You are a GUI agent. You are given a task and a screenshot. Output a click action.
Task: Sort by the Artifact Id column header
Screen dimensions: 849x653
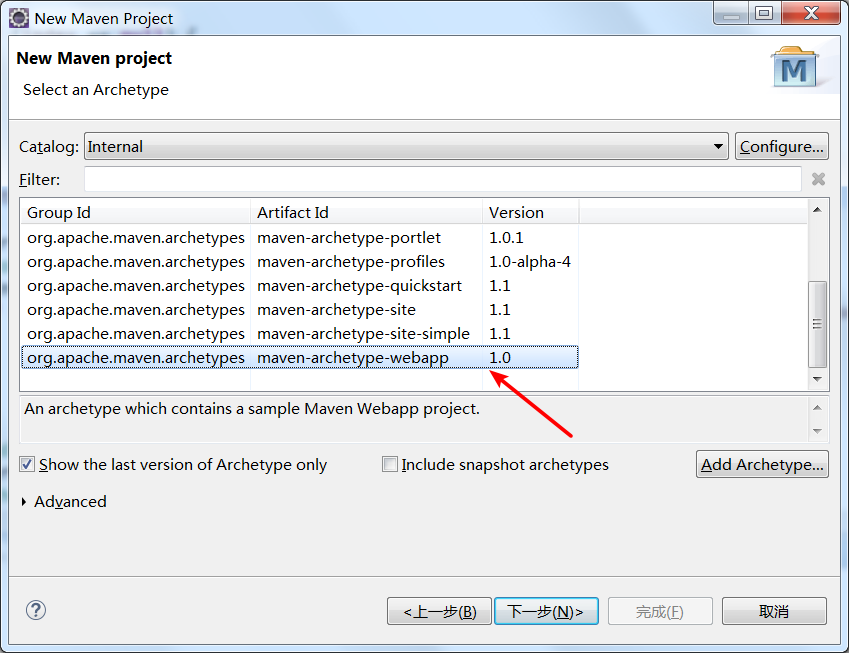coord(367,212)
